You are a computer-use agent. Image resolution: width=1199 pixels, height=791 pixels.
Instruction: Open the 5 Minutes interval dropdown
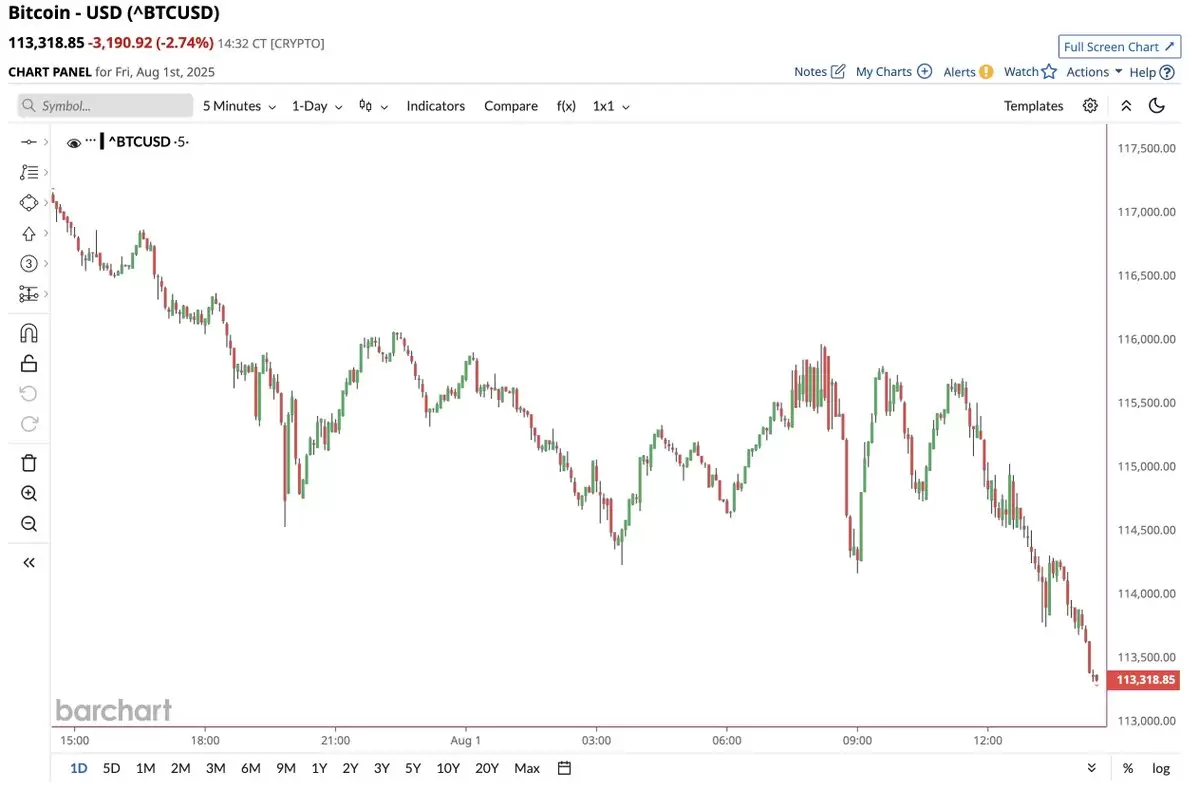pos(239,106)
